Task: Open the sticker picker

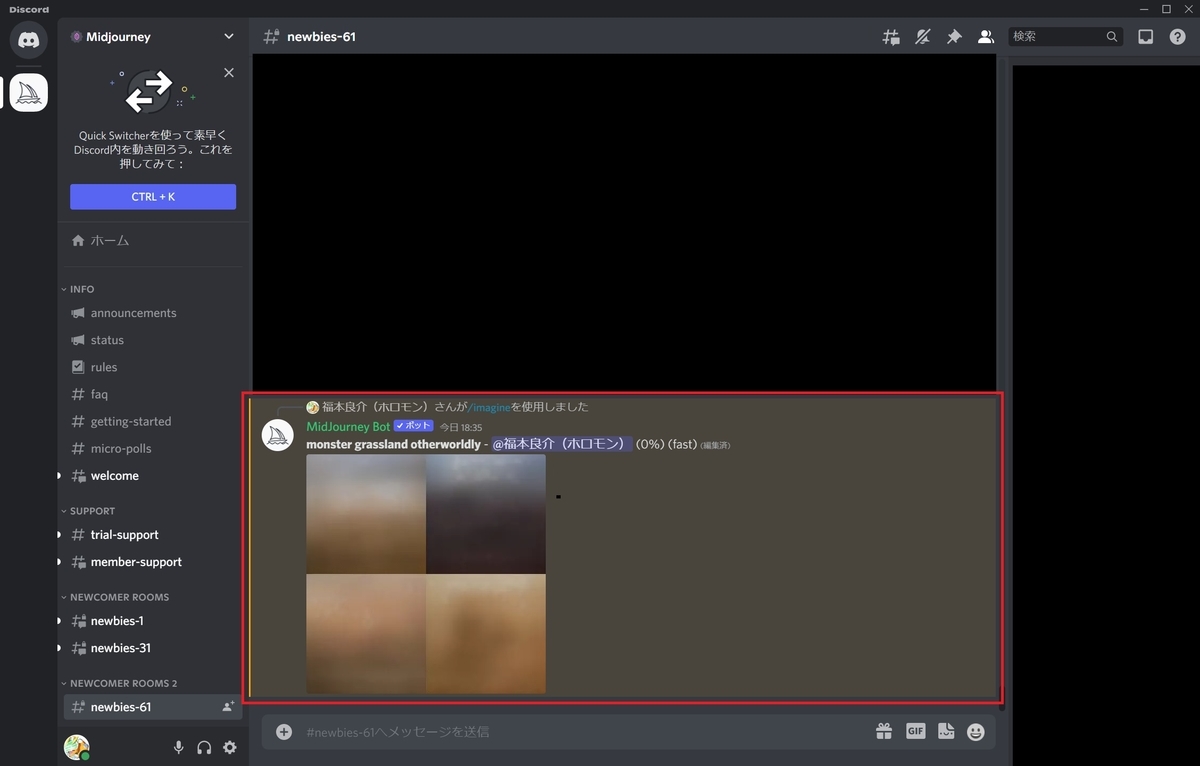Action: (x=946, y=732)
